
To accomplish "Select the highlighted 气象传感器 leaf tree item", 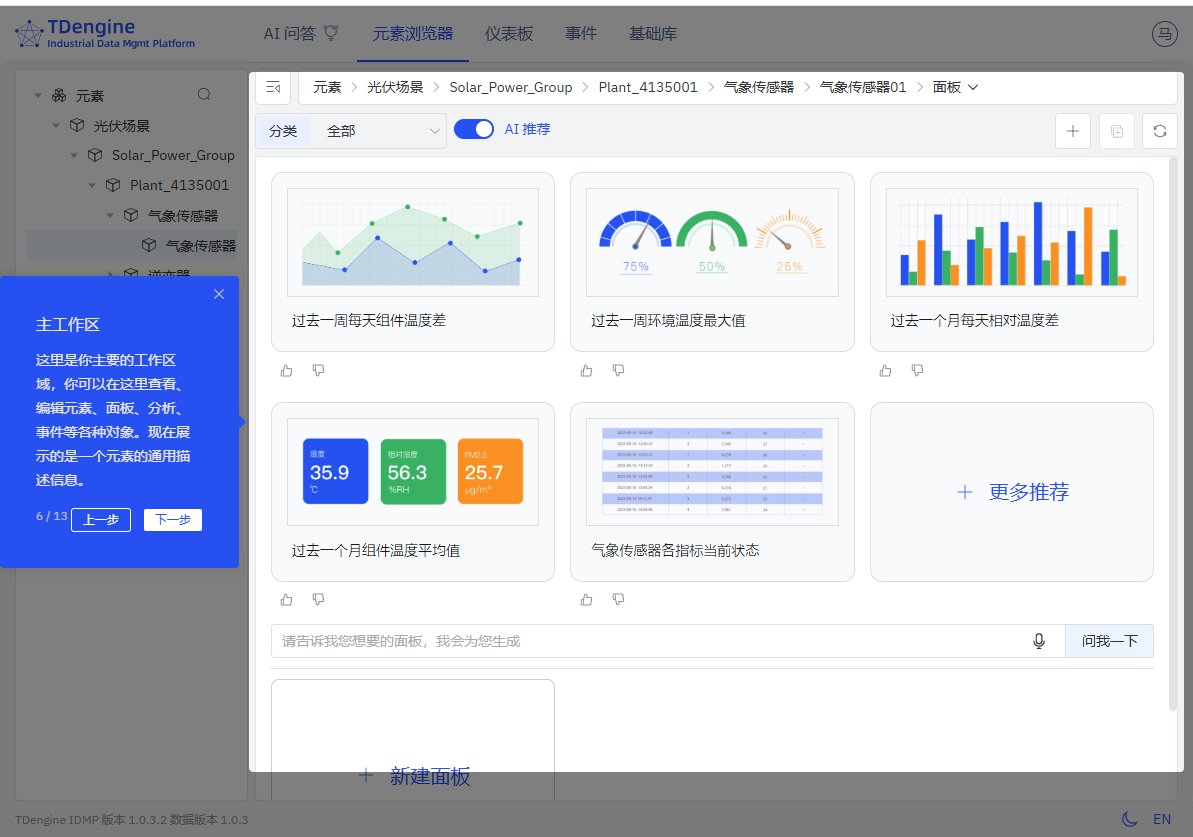I will (x=132, y=245).
